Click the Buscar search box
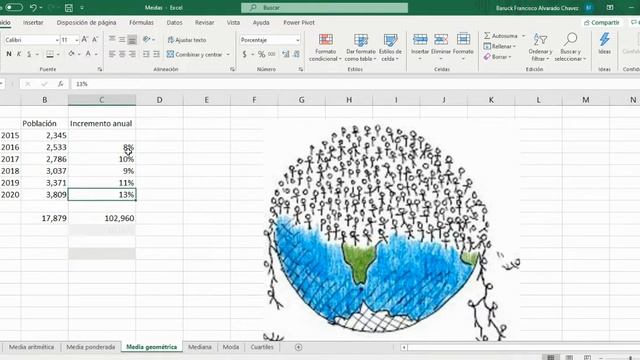 [x=324, y=8]
